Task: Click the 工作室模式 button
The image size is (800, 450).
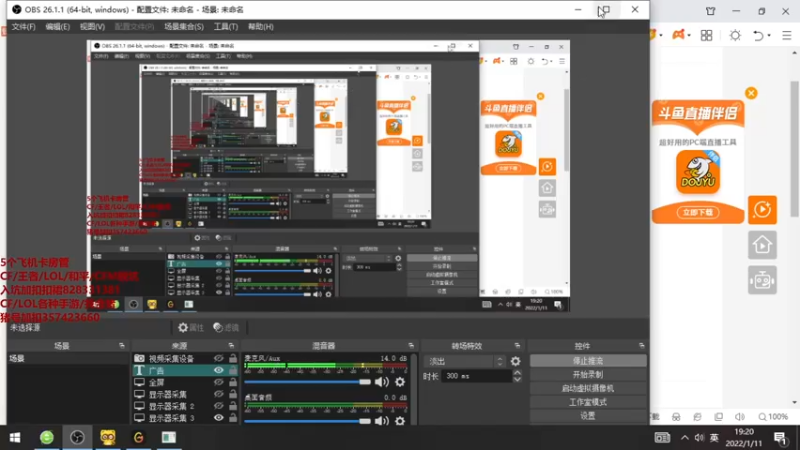Action: click(588, 402)
